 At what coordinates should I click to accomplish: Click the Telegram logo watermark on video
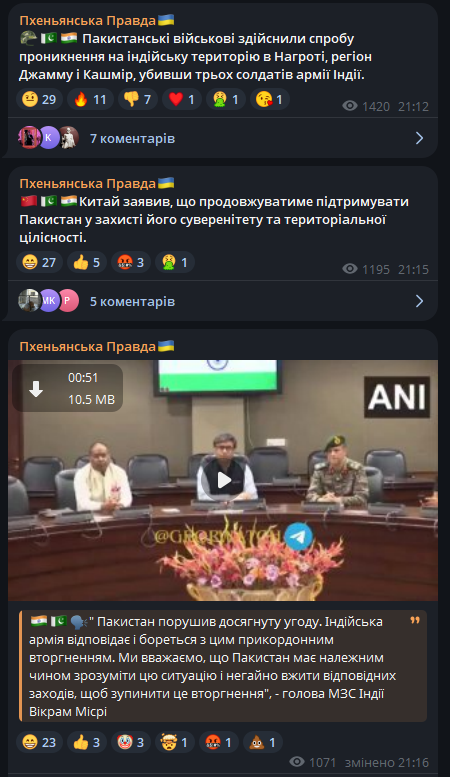click(x=299, y=537)
